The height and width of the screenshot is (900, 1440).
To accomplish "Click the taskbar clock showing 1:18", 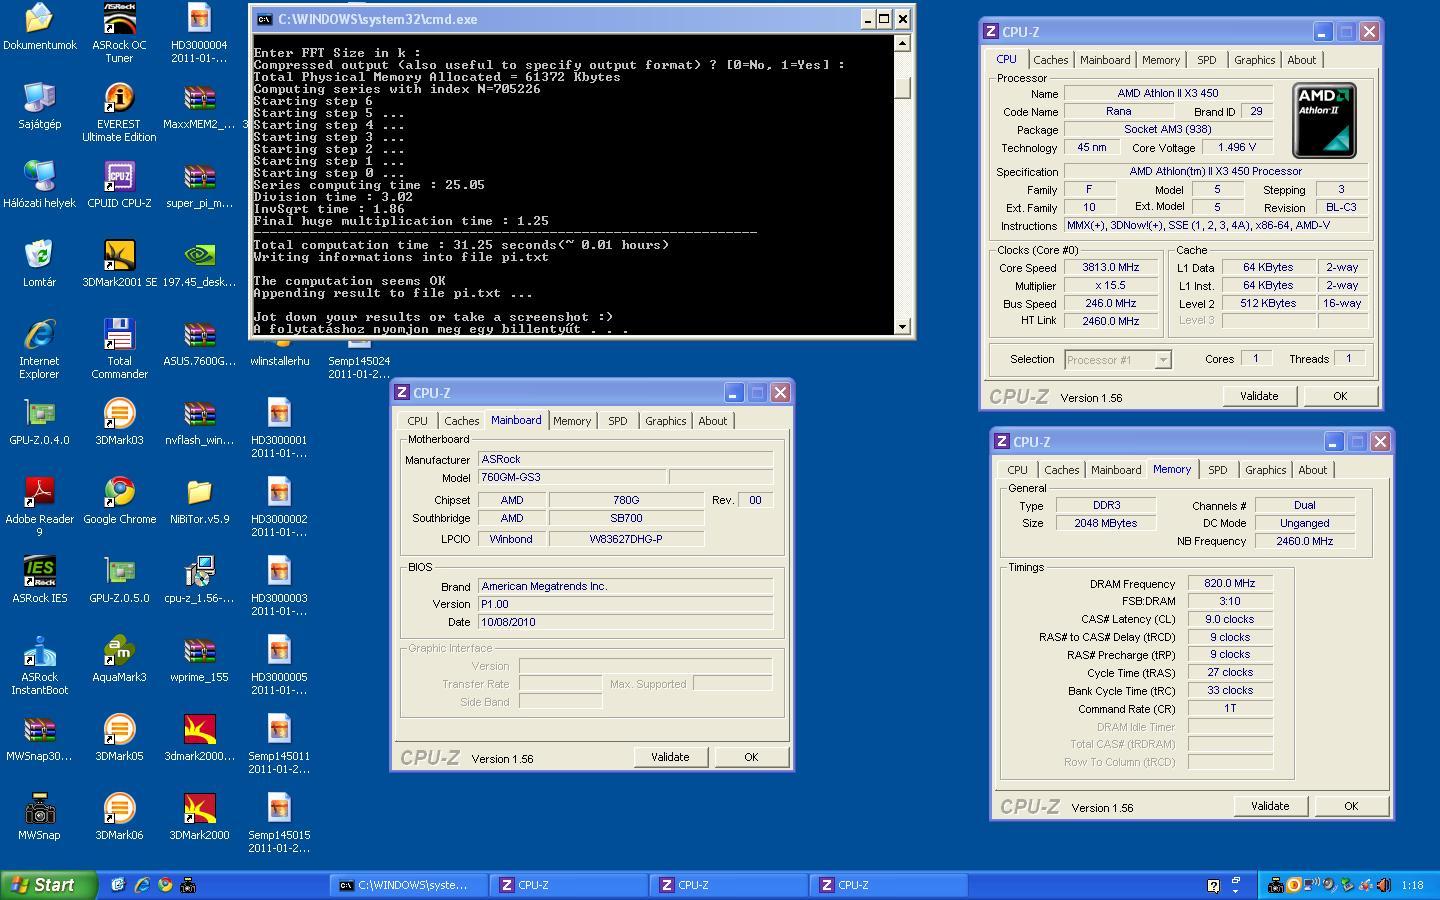I will coord(1412,885).
